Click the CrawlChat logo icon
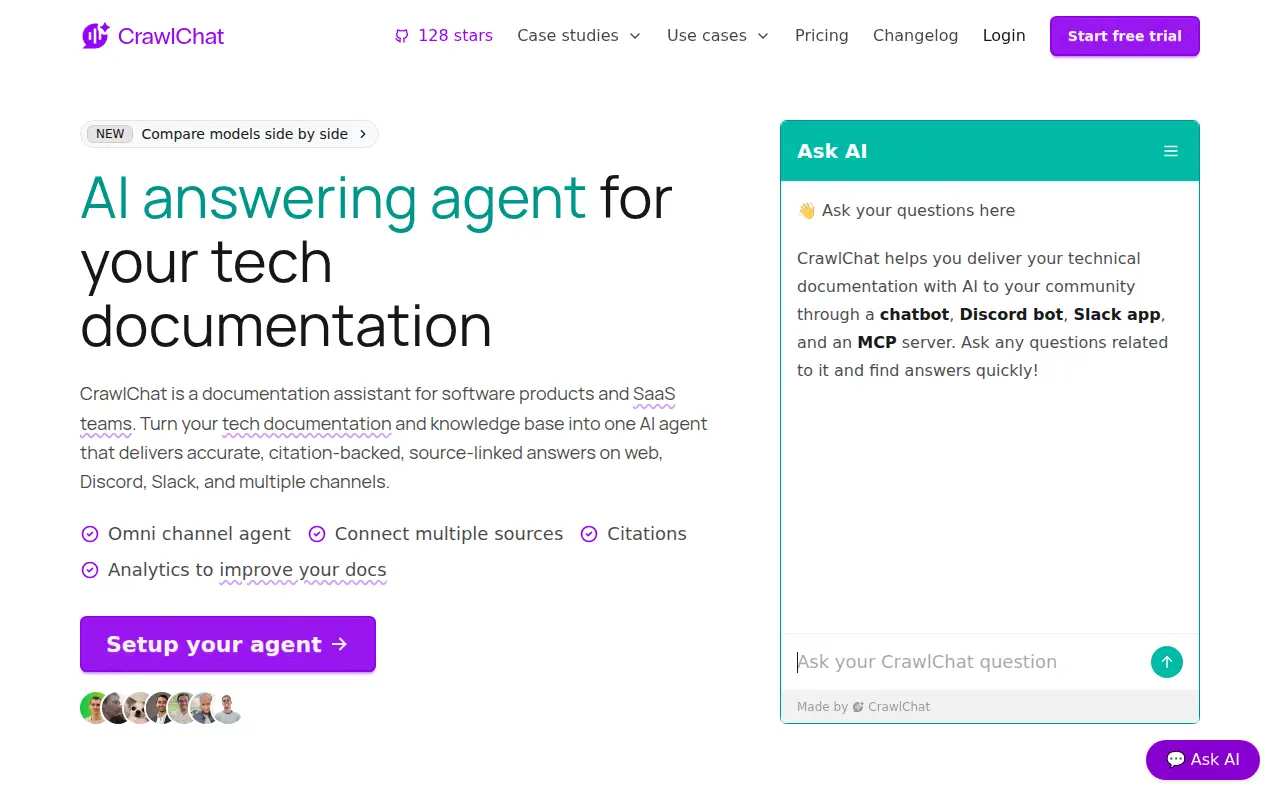 coord(95,36)
